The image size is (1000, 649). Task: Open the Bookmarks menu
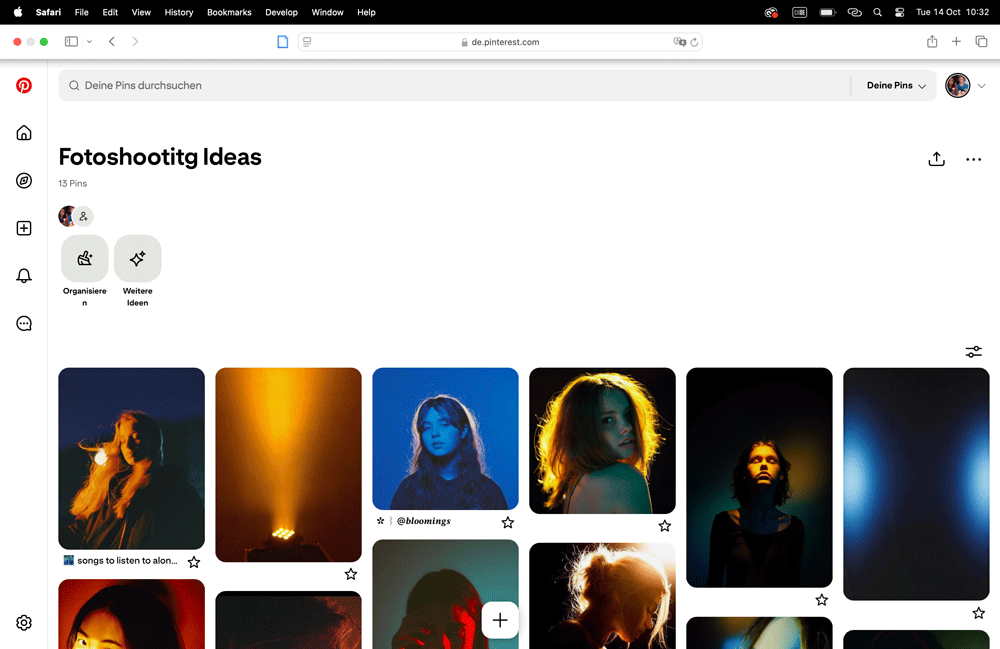[x=229, y=12]
